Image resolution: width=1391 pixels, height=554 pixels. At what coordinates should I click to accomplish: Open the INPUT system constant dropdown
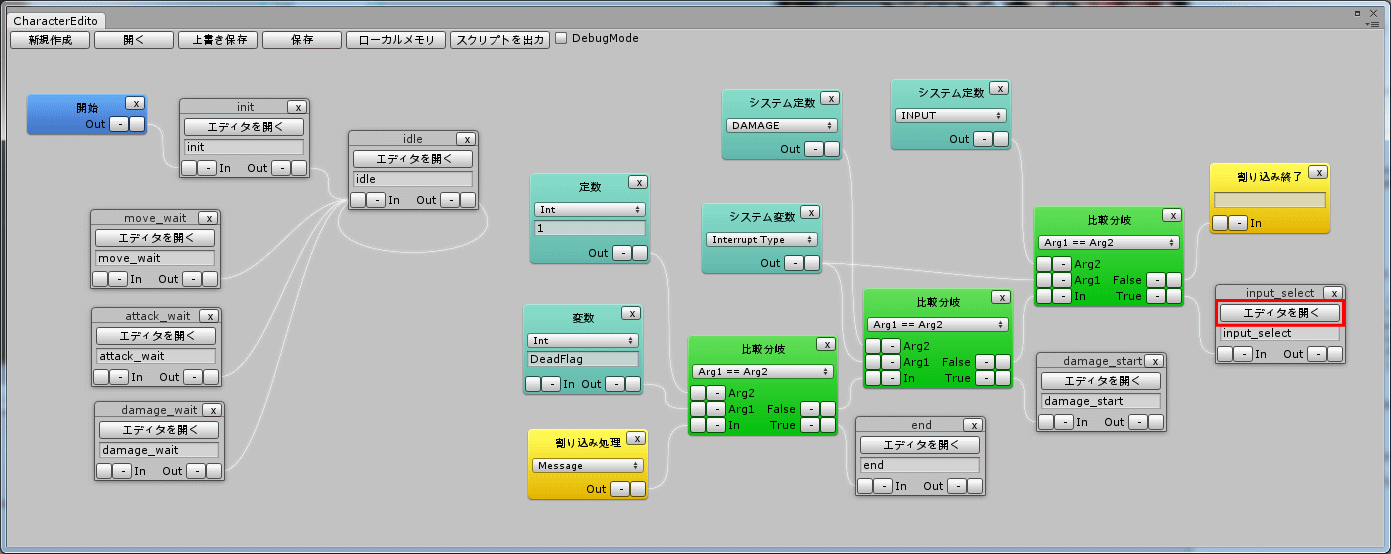click(951, 116)
